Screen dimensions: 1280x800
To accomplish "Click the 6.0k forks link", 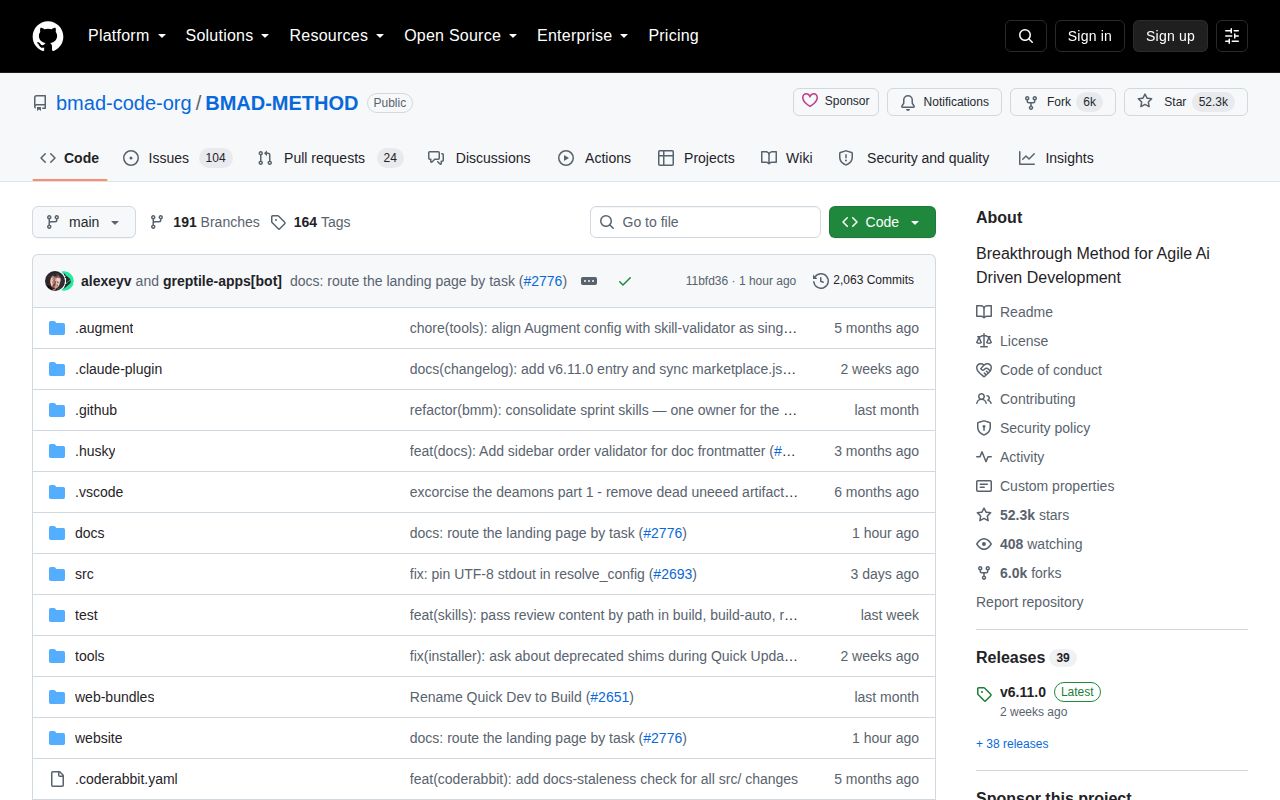I will coord(1031,573).
